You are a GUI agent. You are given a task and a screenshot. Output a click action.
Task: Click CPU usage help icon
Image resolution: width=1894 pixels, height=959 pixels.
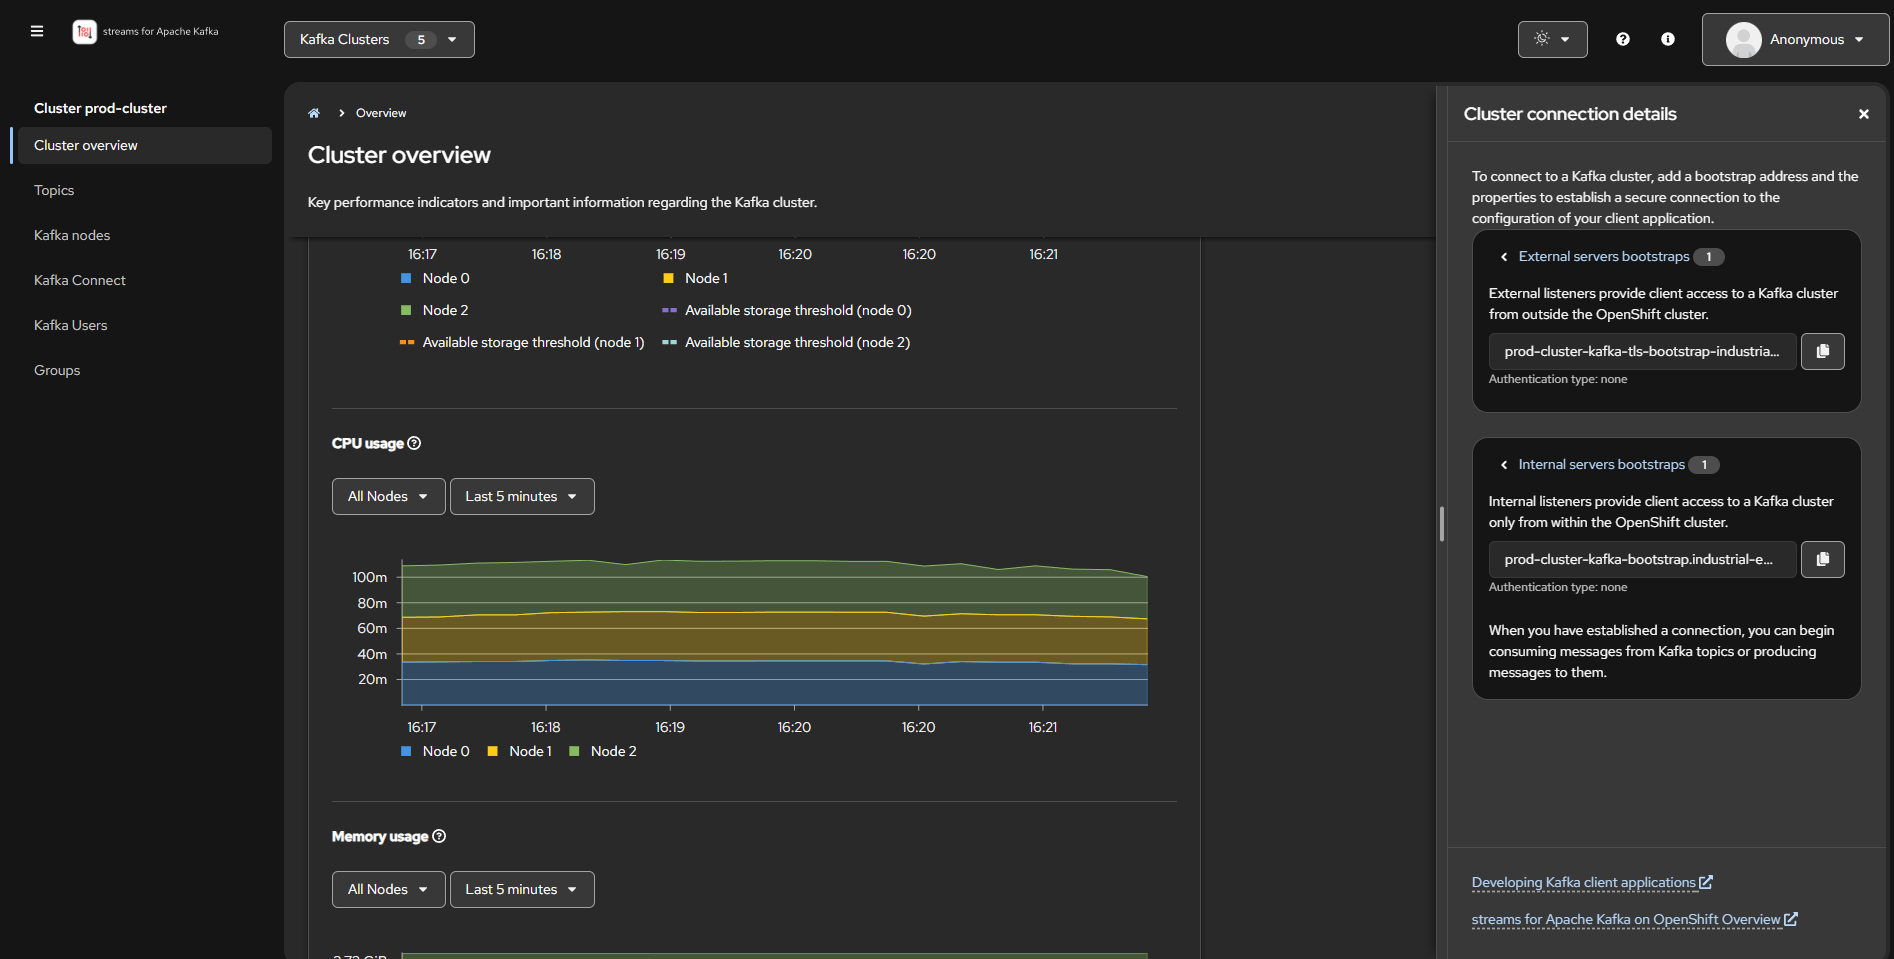tap(414, 443)
